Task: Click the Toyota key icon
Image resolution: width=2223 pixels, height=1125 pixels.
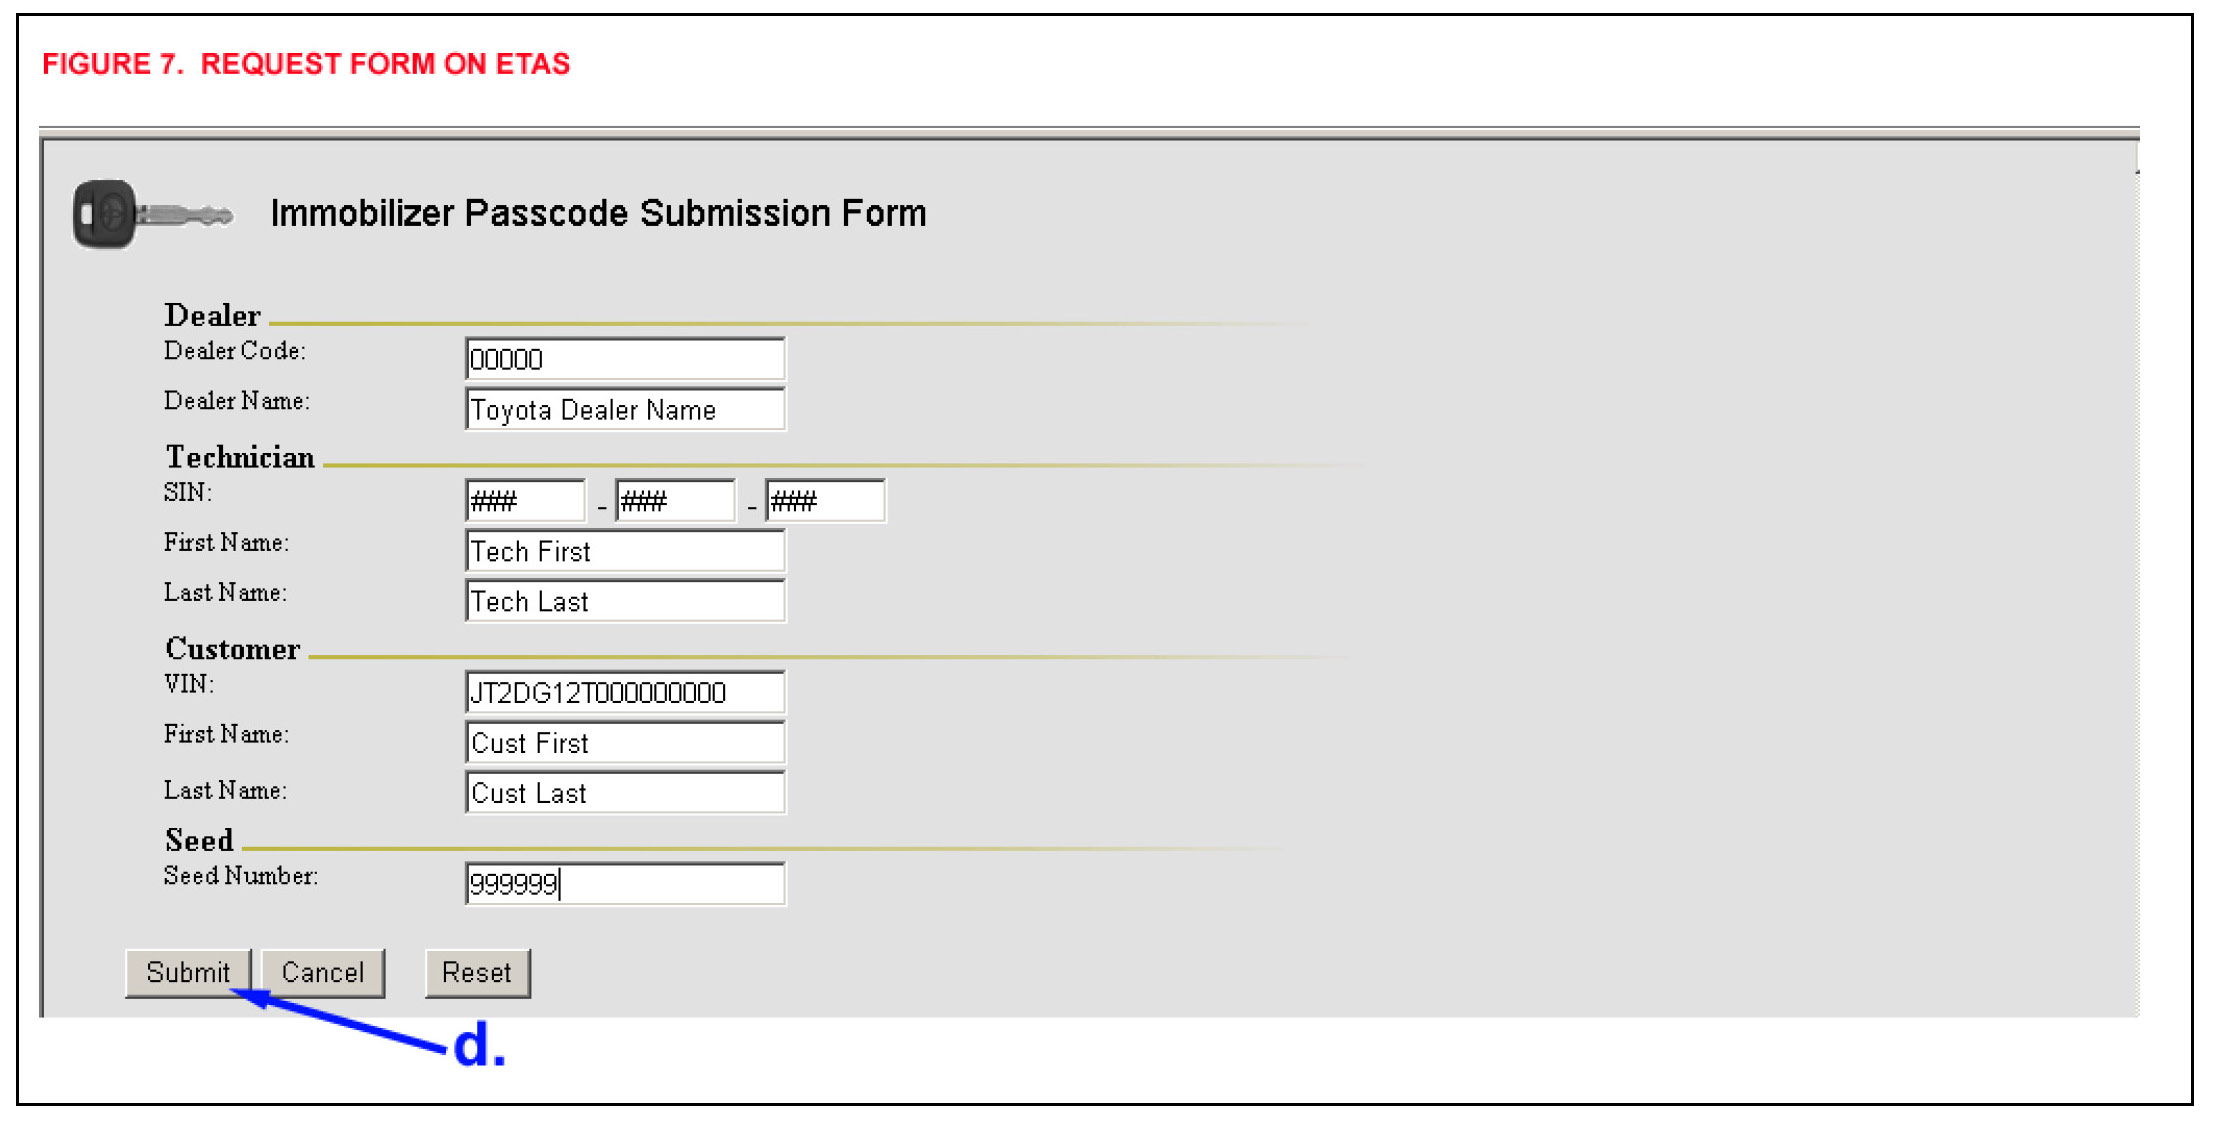Action: point(151,214)
